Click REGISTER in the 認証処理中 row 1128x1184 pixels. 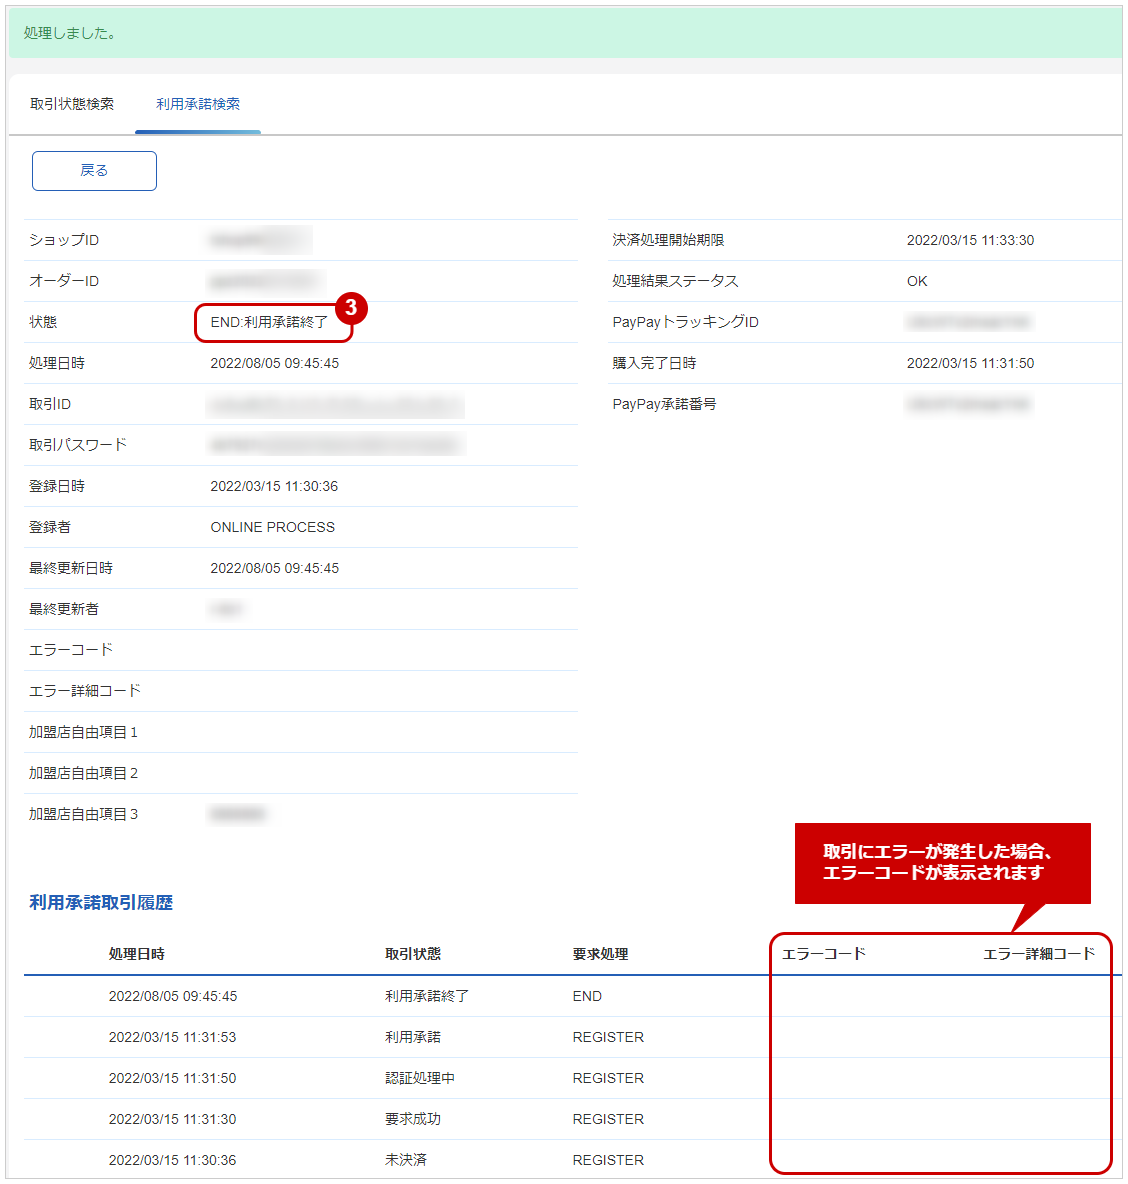point(608,1078)
